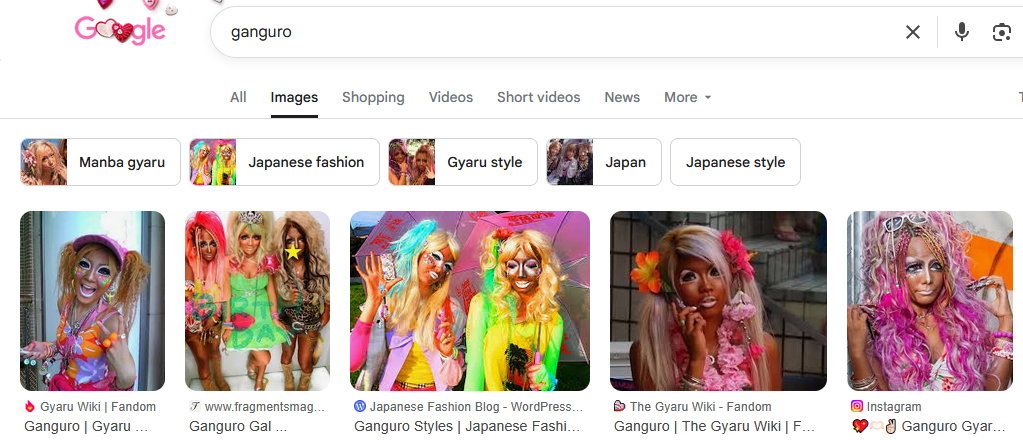
Task: Open the Ganguro Styles umbrella image thumbnail
Action: pos(470,301)
